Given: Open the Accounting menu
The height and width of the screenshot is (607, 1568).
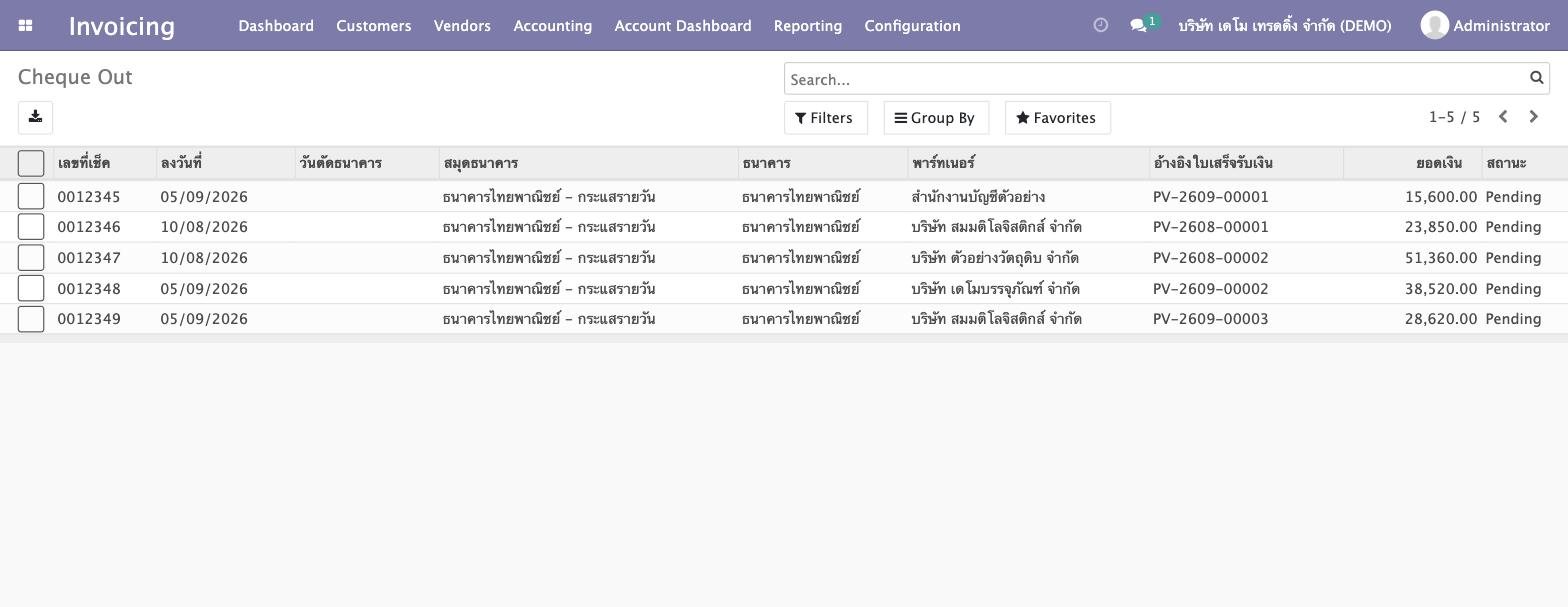Looking at the screenshot, I should [x=553, y=26].
